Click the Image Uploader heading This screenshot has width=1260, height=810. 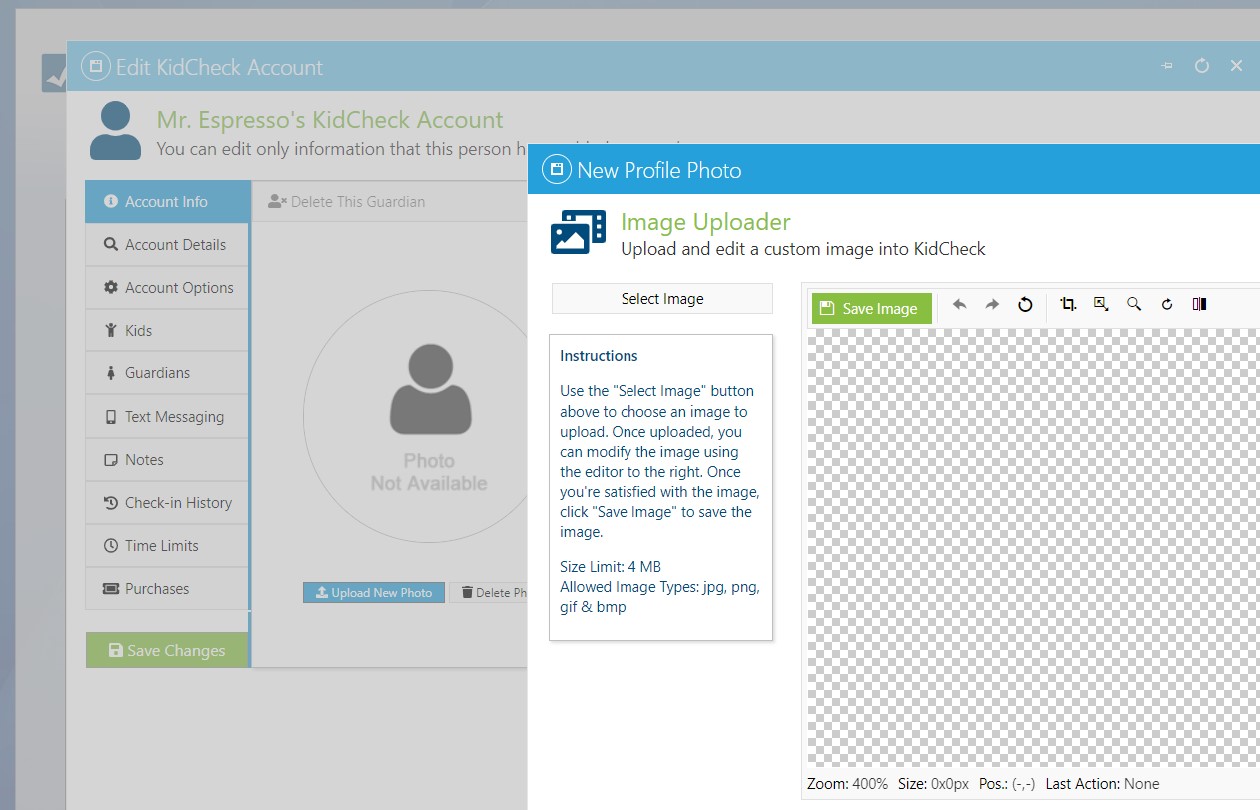(706, 222)
